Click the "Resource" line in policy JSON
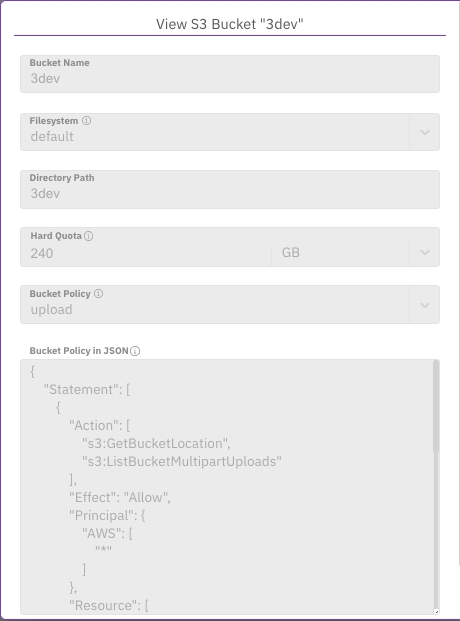 tap(109, 606)
